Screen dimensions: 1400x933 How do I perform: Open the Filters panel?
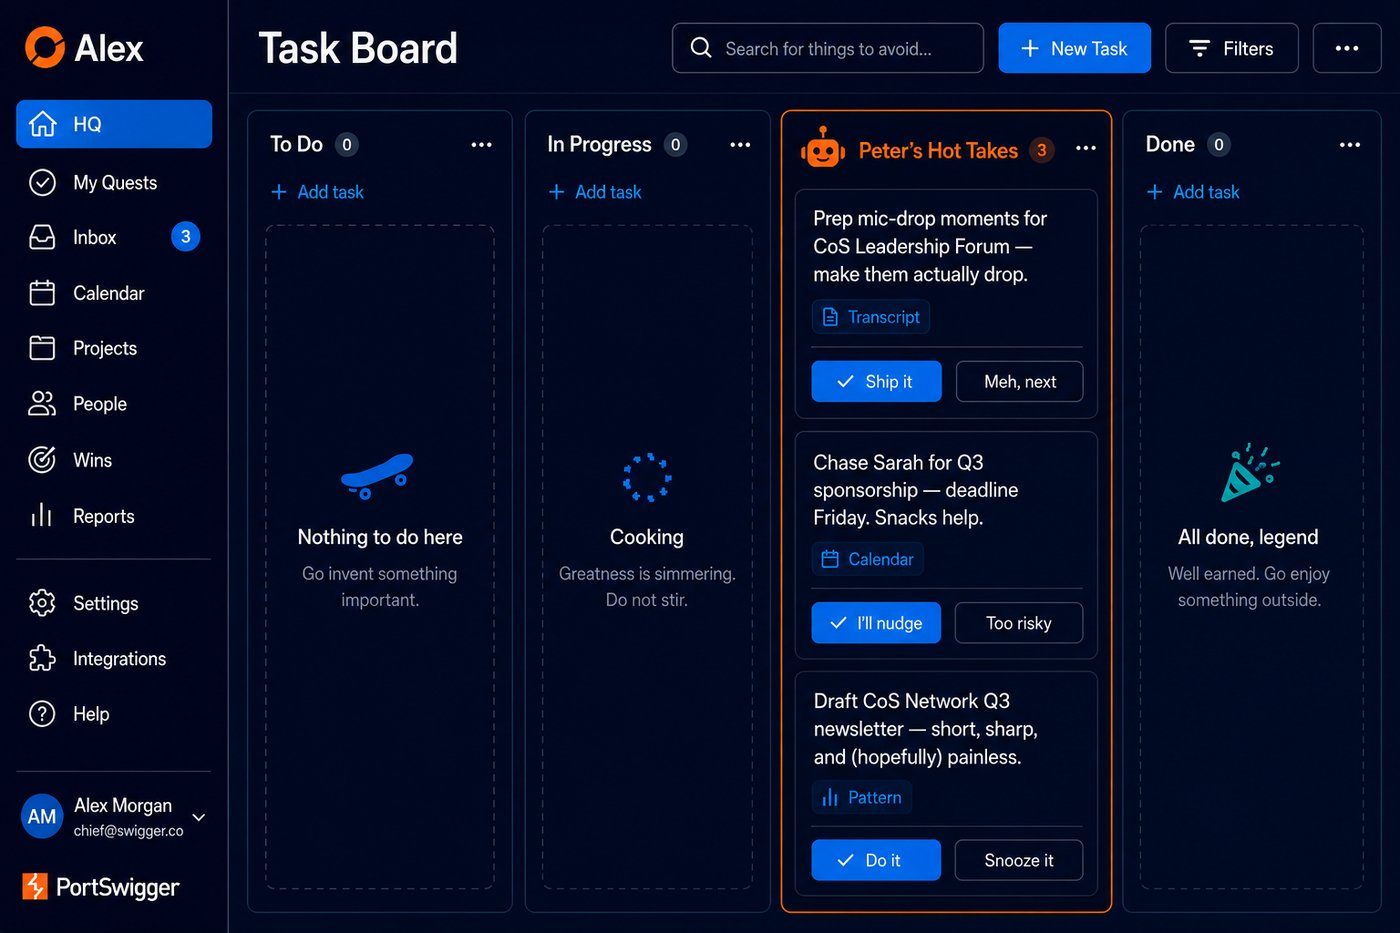pyautogui.click(x=1232, y=48)
